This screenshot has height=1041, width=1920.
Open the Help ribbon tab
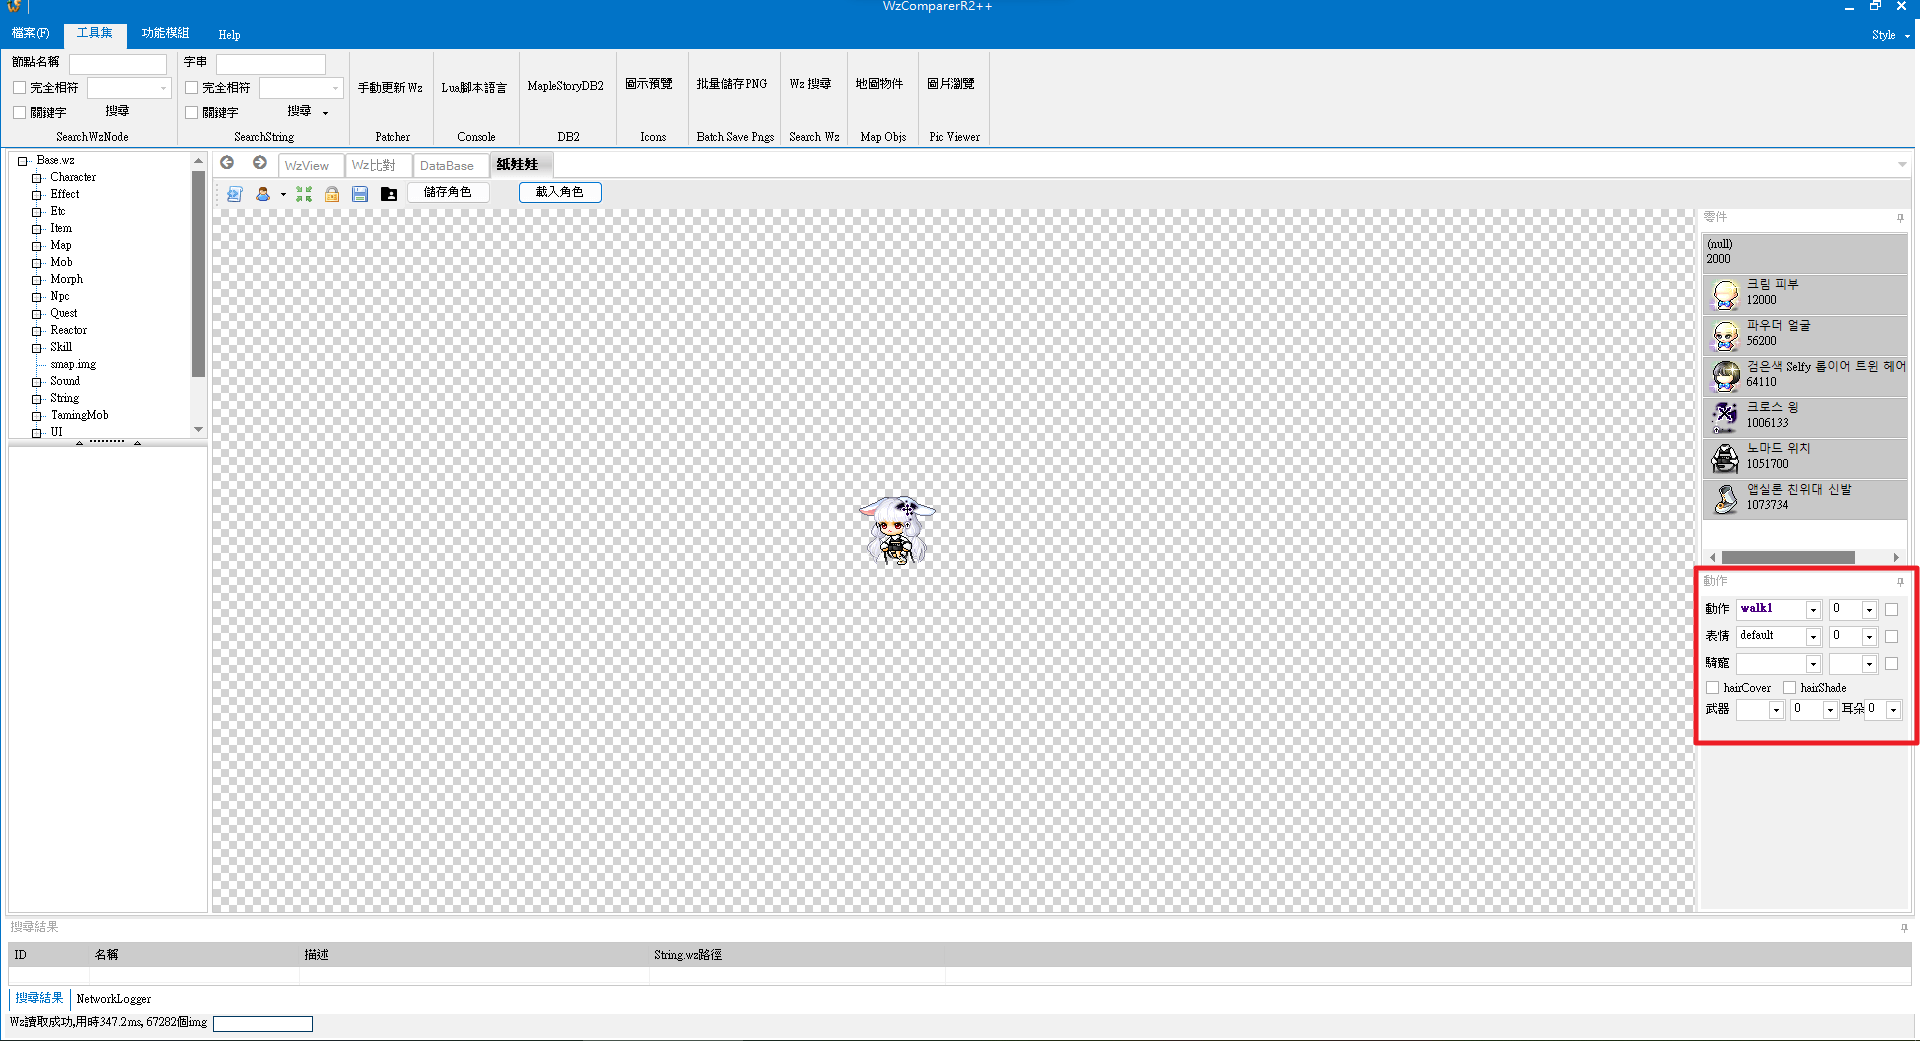(x=229, y=35)
